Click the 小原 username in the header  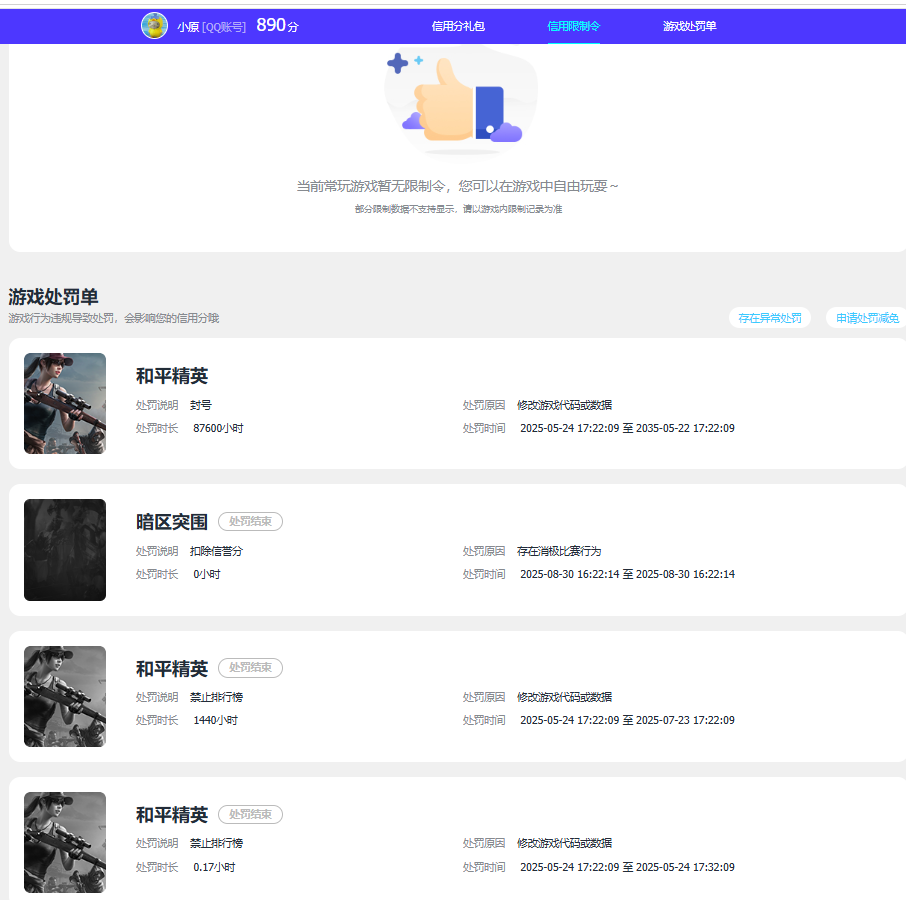point(188,27)
